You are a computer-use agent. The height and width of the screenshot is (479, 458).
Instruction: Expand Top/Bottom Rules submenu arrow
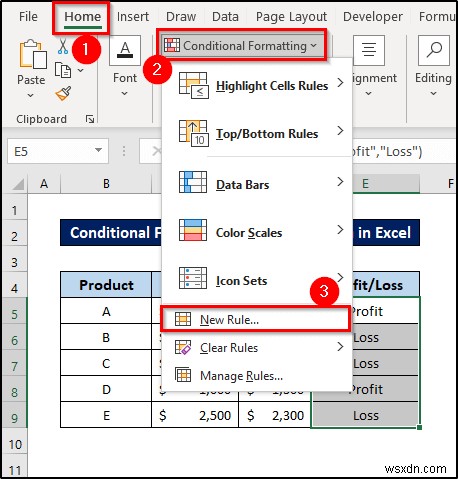click(x=340, y=130)
